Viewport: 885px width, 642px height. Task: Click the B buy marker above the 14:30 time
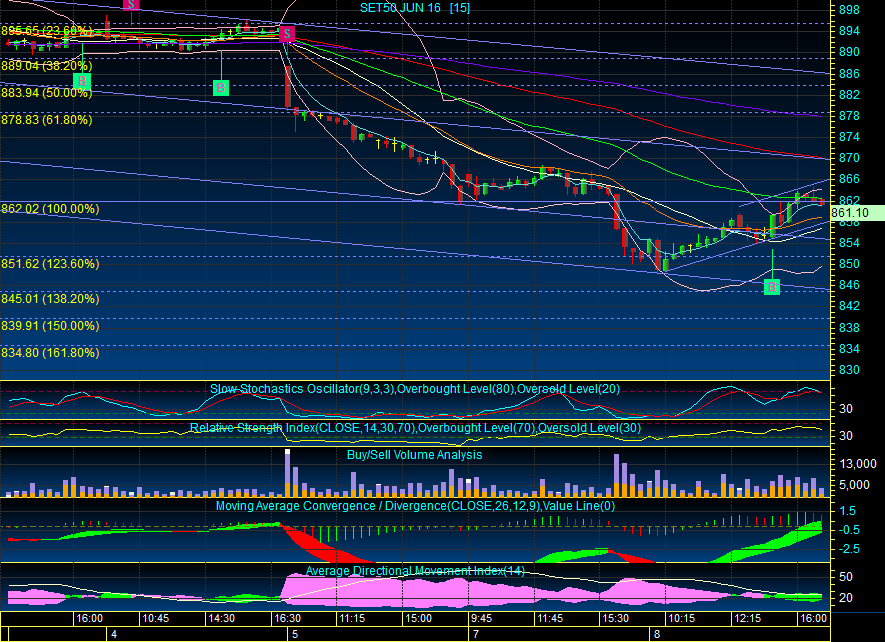[221, 88]
